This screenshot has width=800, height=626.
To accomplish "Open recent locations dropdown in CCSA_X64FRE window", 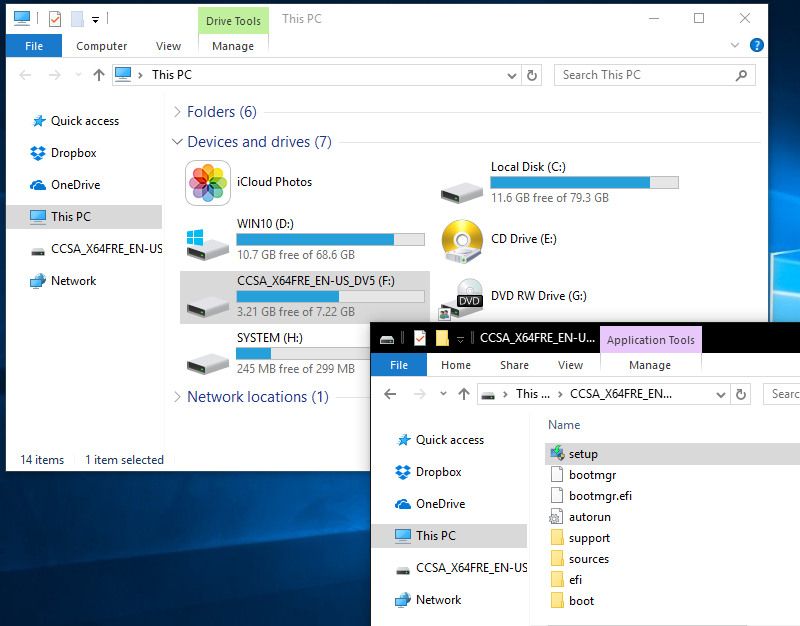I will (x=443, y=394).
